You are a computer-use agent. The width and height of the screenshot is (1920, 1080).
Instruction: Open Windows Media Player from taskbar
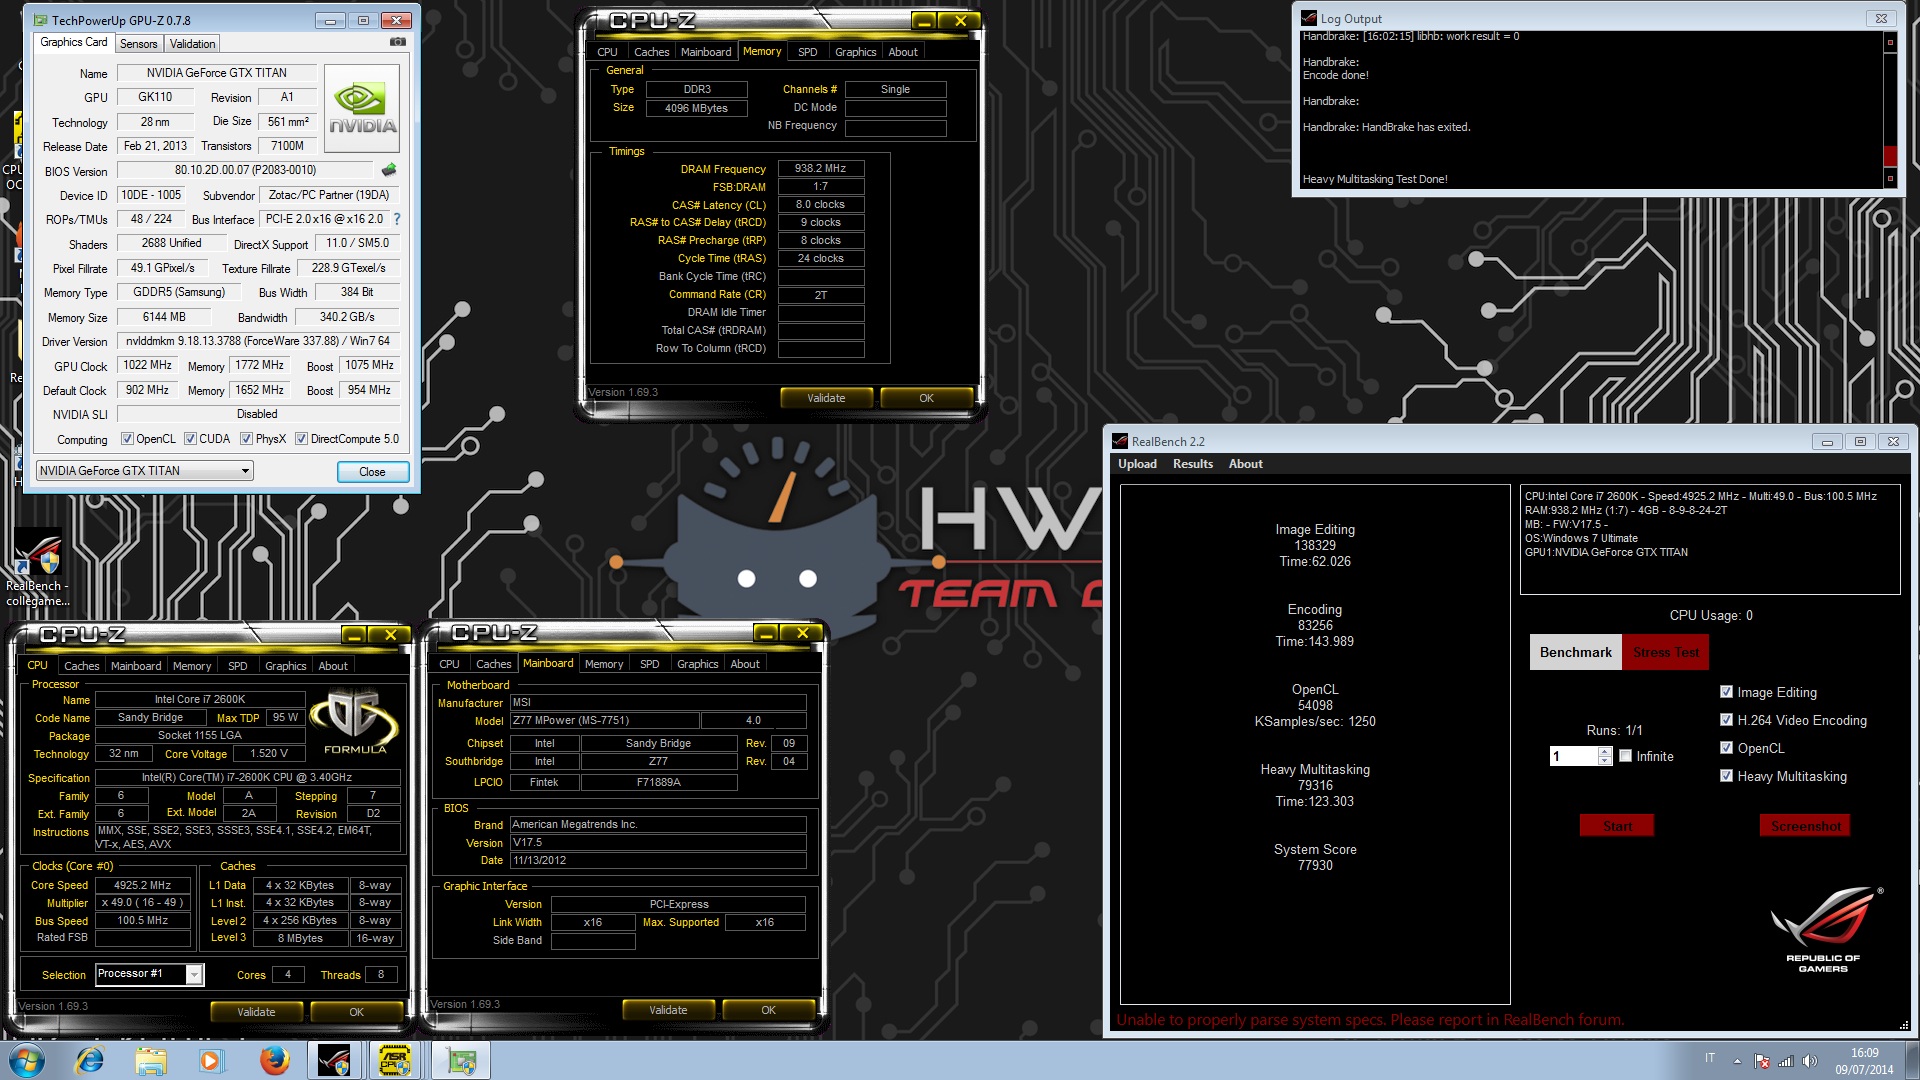click(x=211, y=1060)
